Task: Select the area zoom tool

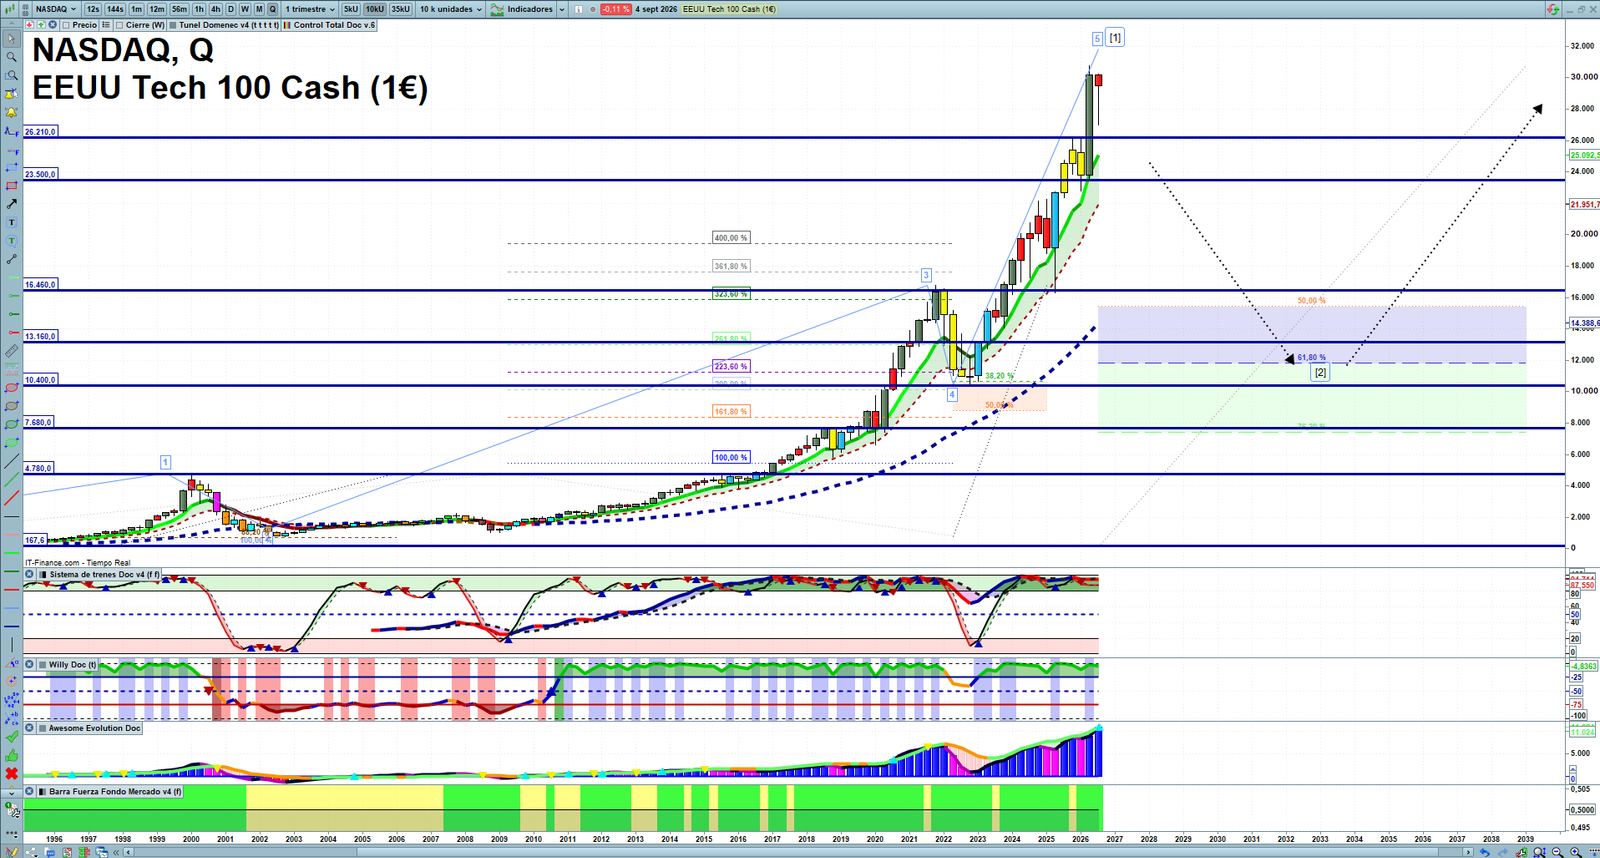Action: pos(11,75)
